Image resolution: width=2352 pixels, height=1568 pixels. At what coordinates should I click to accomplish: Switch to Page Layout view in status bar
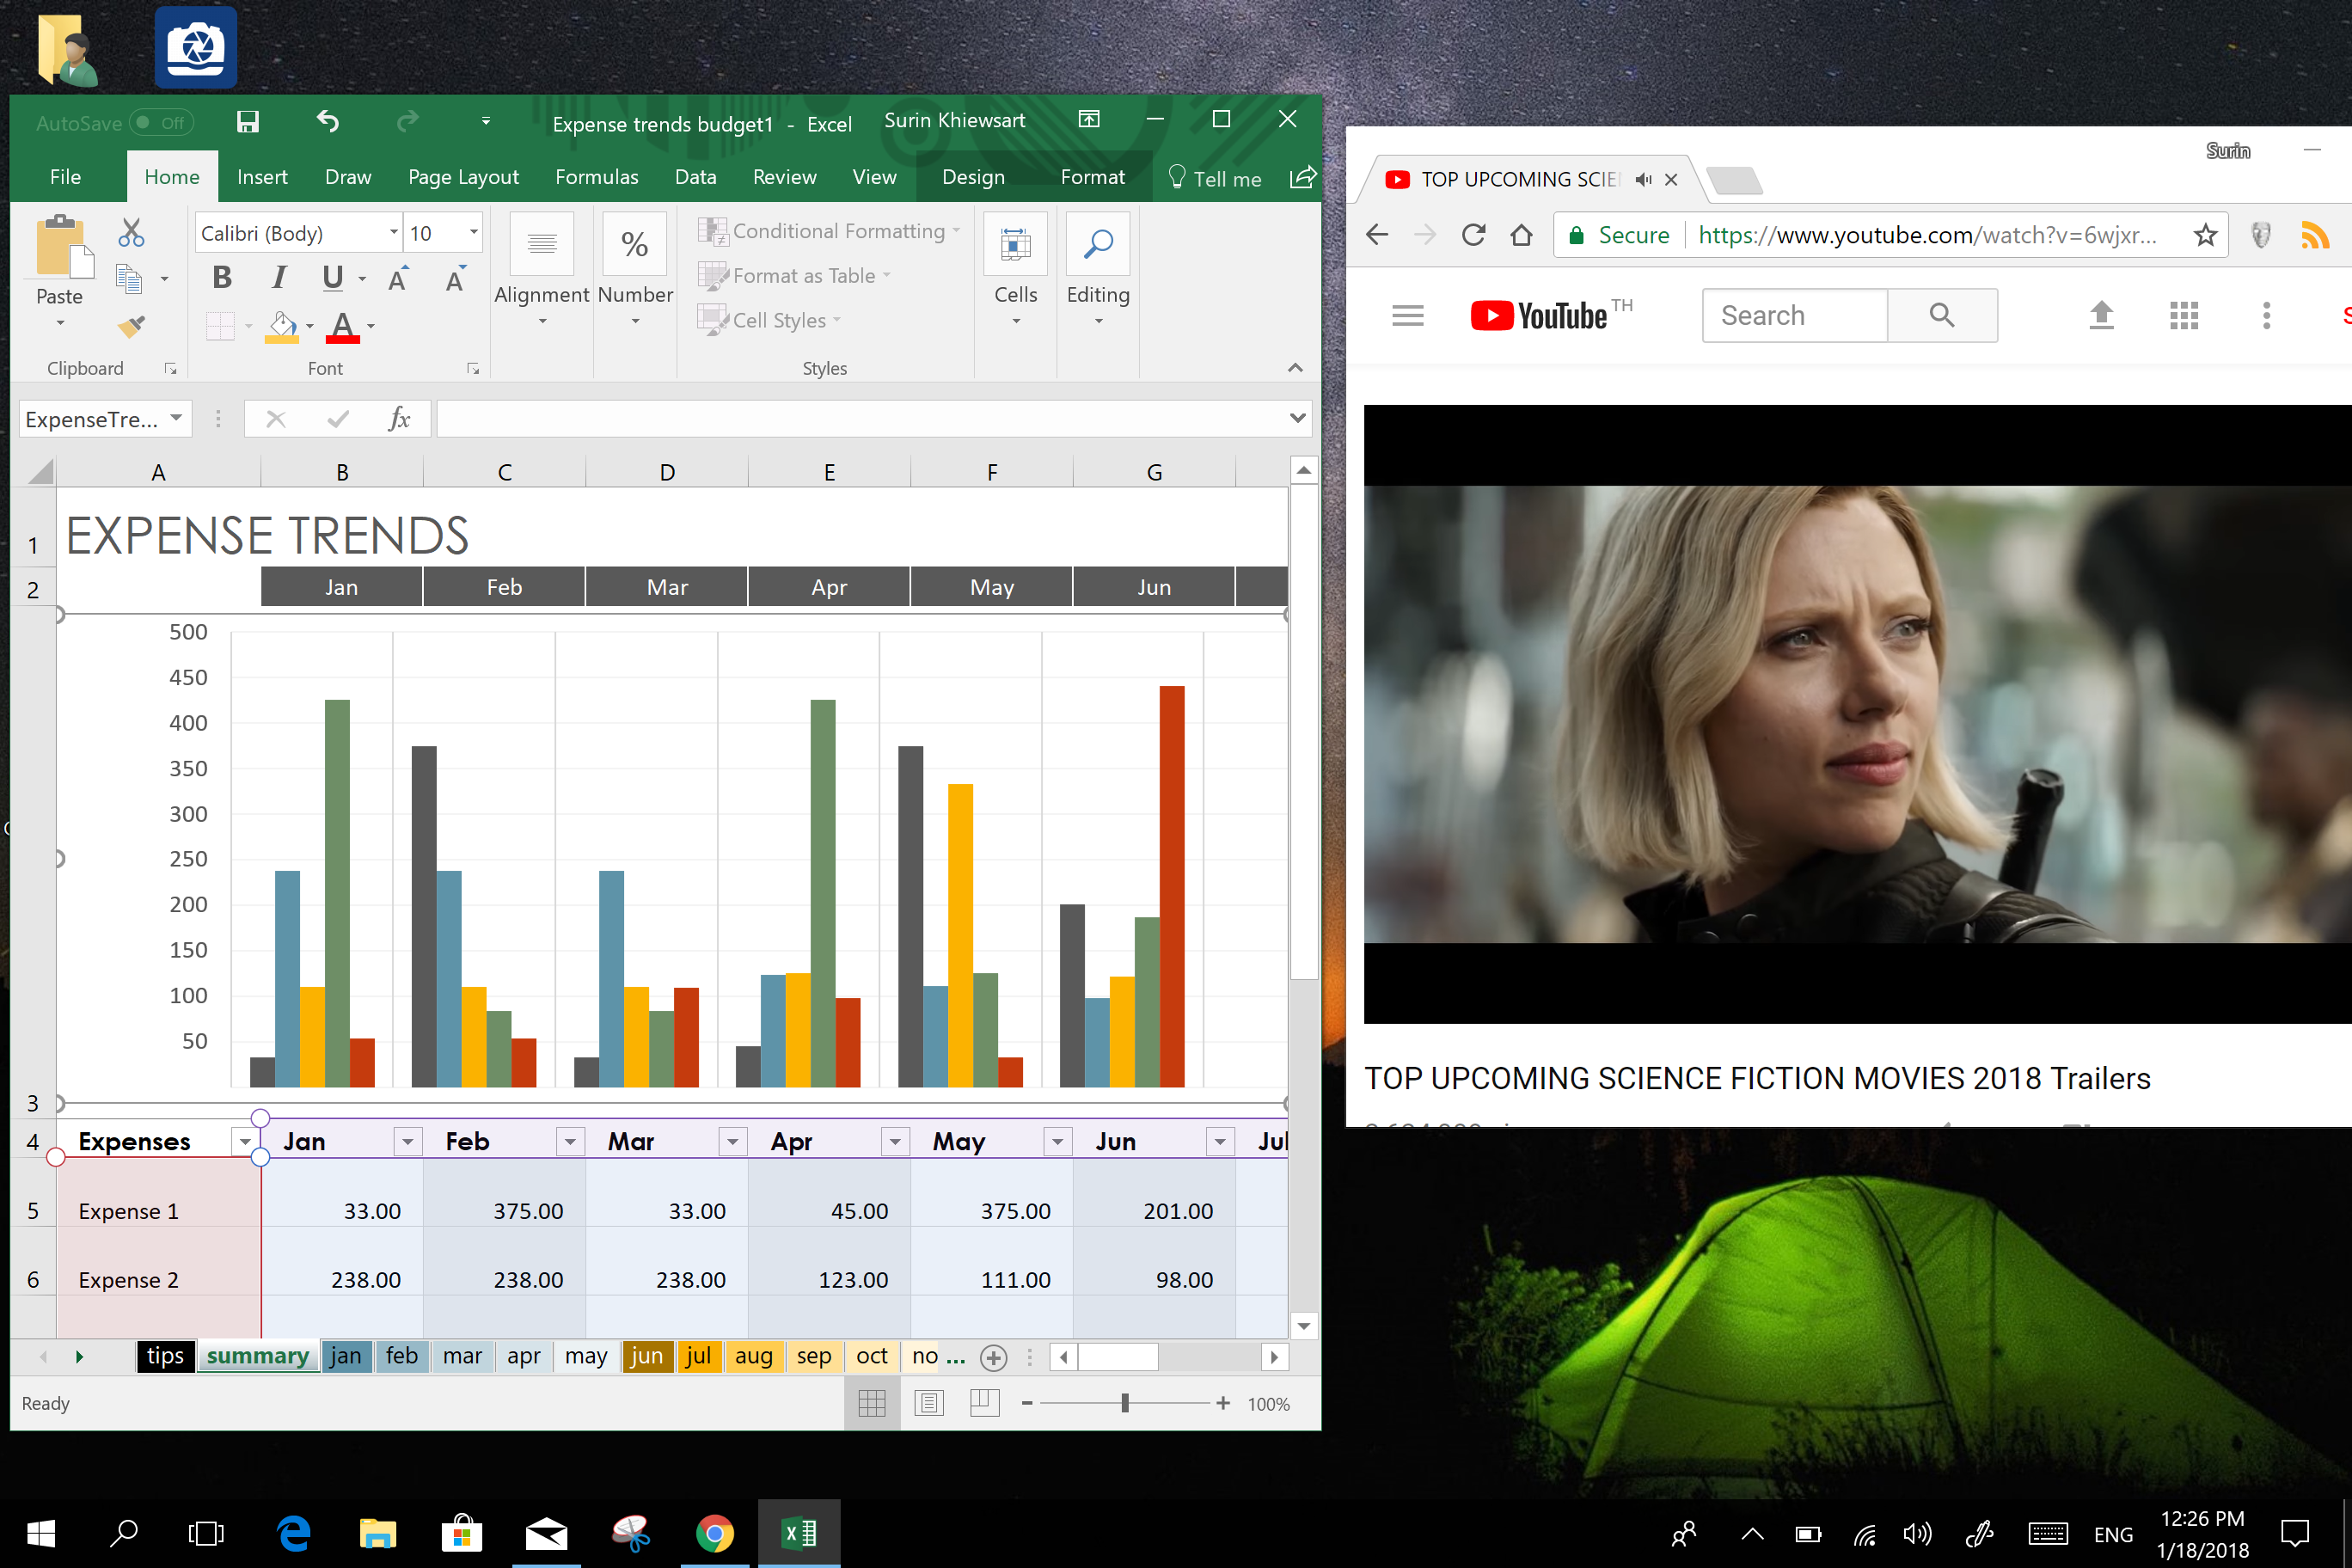[929, 1403]
